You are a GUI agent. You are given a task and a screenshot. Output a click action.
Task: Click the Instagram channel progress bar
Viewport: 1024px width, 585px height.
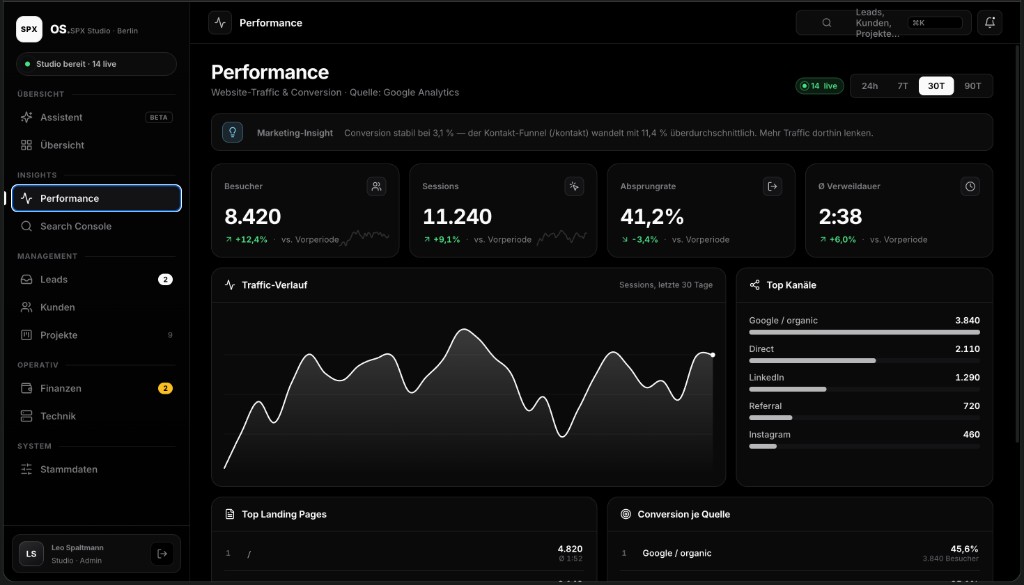(864, 447)
